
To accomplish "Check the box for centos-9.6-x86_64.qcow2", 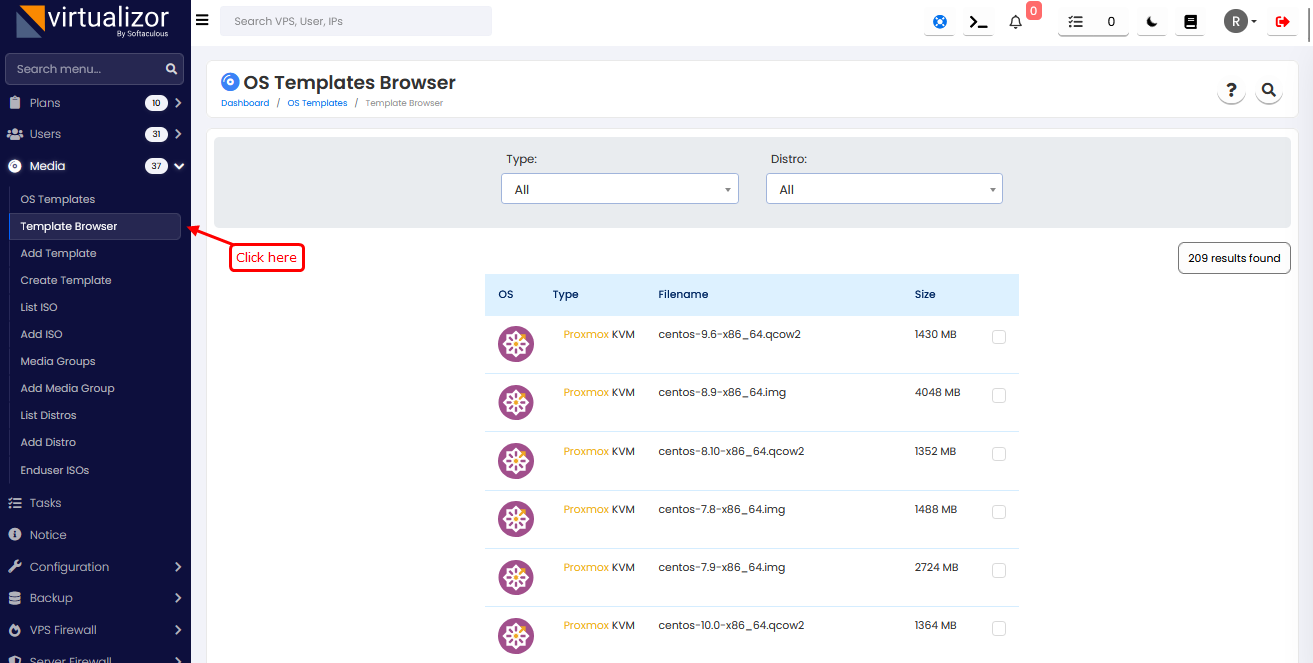I will [x=998, y=337].
